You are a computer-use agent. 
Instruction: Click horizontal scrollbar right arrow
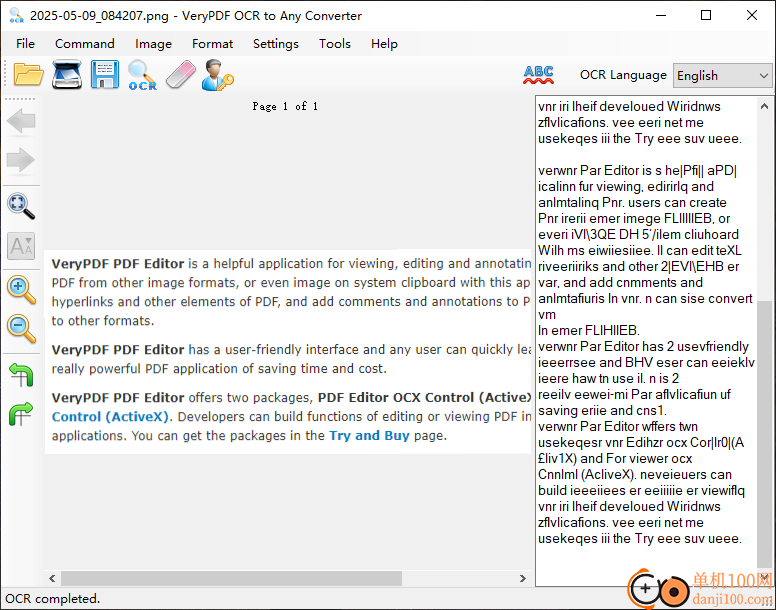[x=523, y=578]
